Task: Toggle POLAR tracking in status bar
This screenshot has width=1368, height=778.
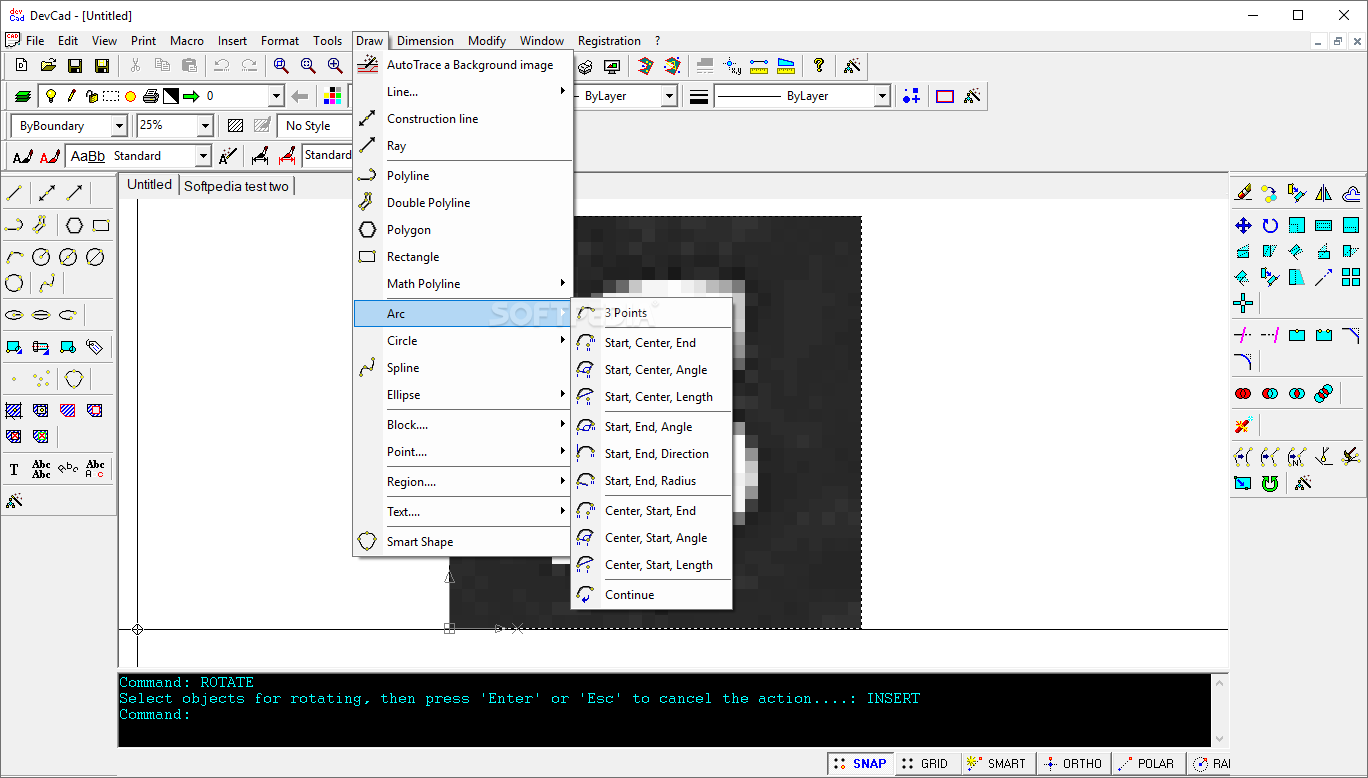Action: [1147, 763]
